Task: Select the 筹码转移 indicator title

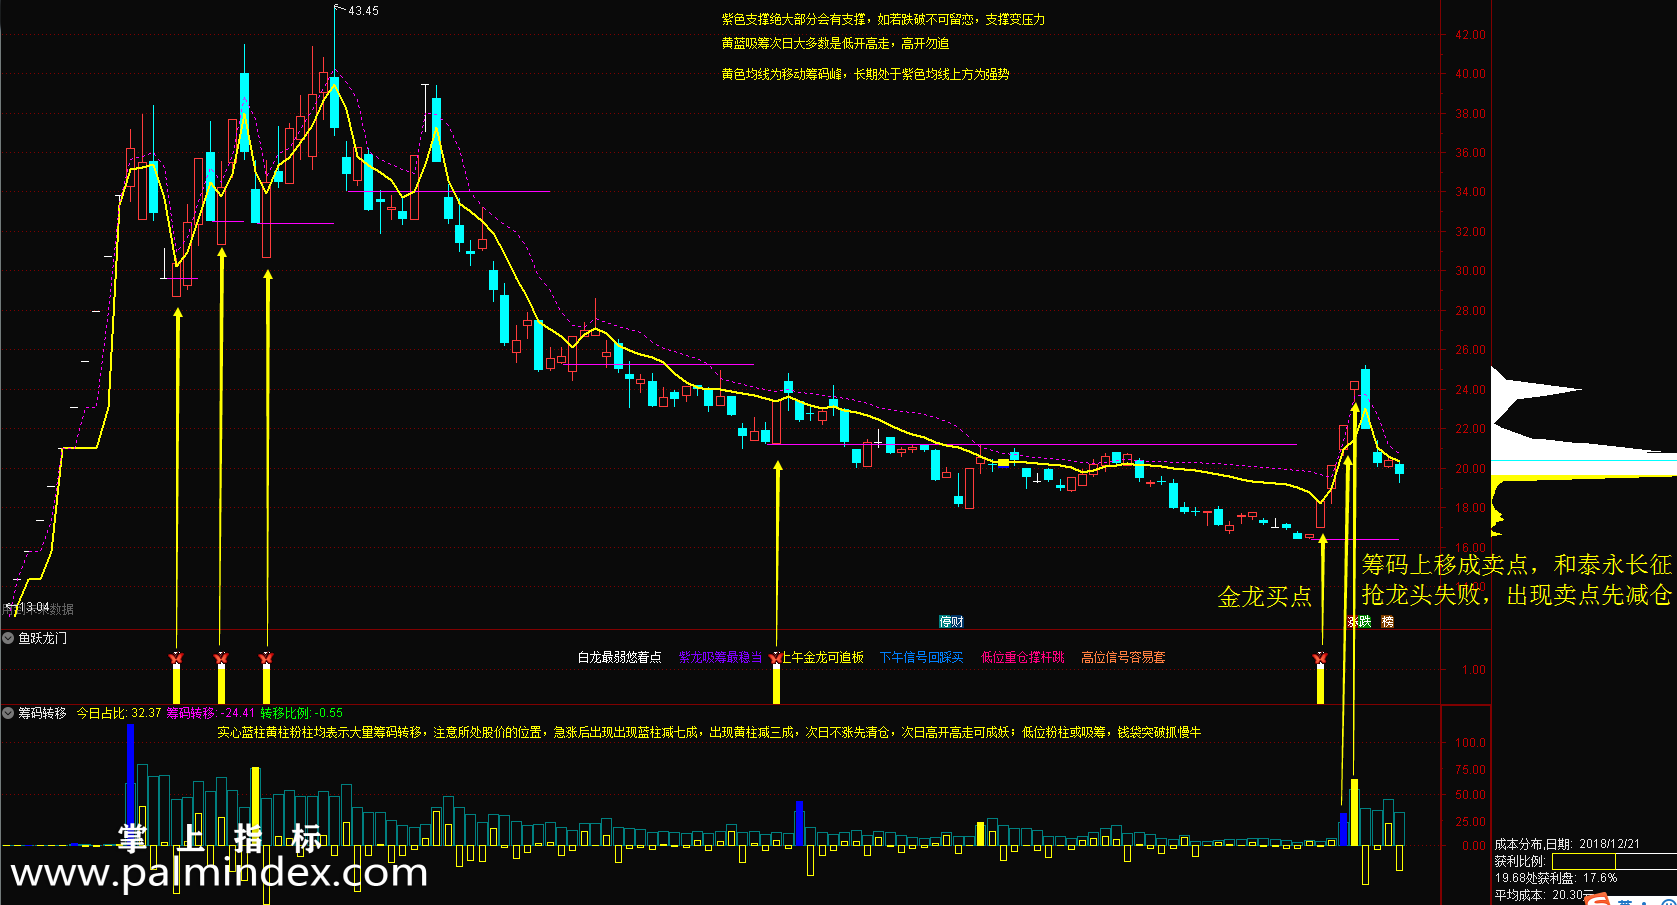Action: pyautogui.click(x=43, y=713)
